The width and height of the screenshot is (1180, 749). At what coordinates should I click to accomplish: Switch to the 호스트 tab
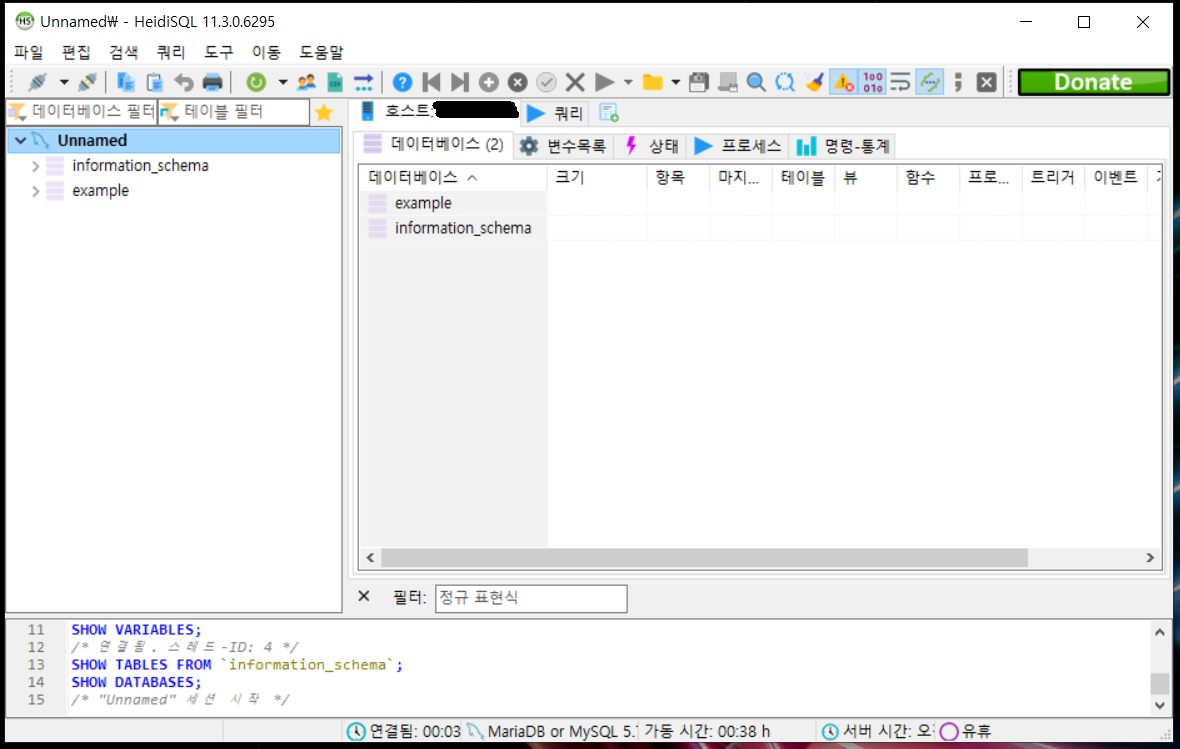pos(438,112)
